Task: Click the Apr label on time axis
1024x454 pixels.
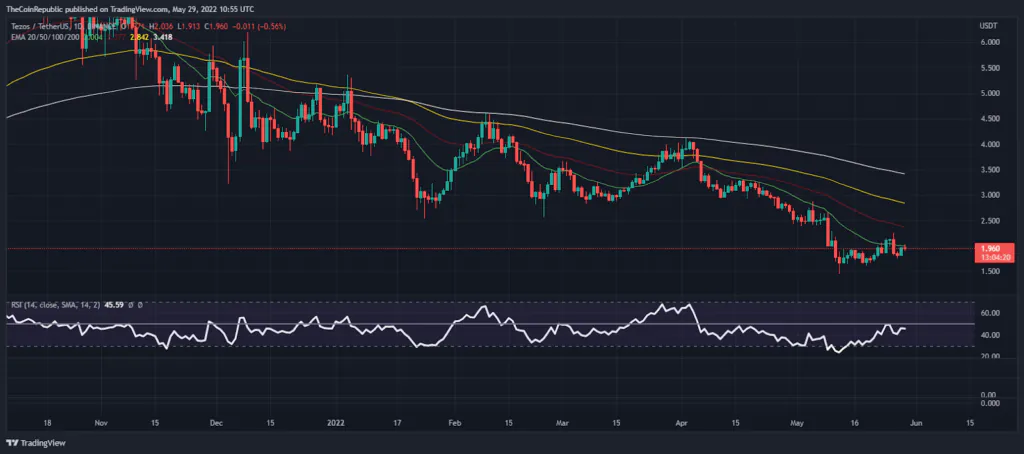Action: (680, 422)
